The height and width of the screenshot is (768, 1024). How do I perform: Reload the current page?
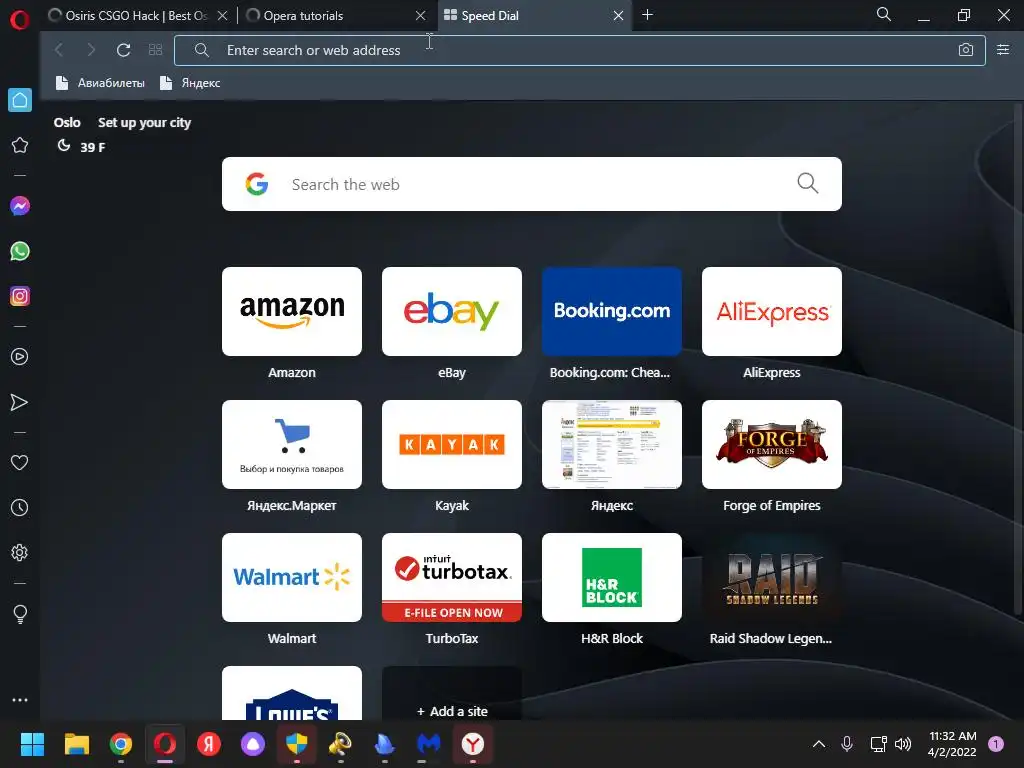point(123,50)
